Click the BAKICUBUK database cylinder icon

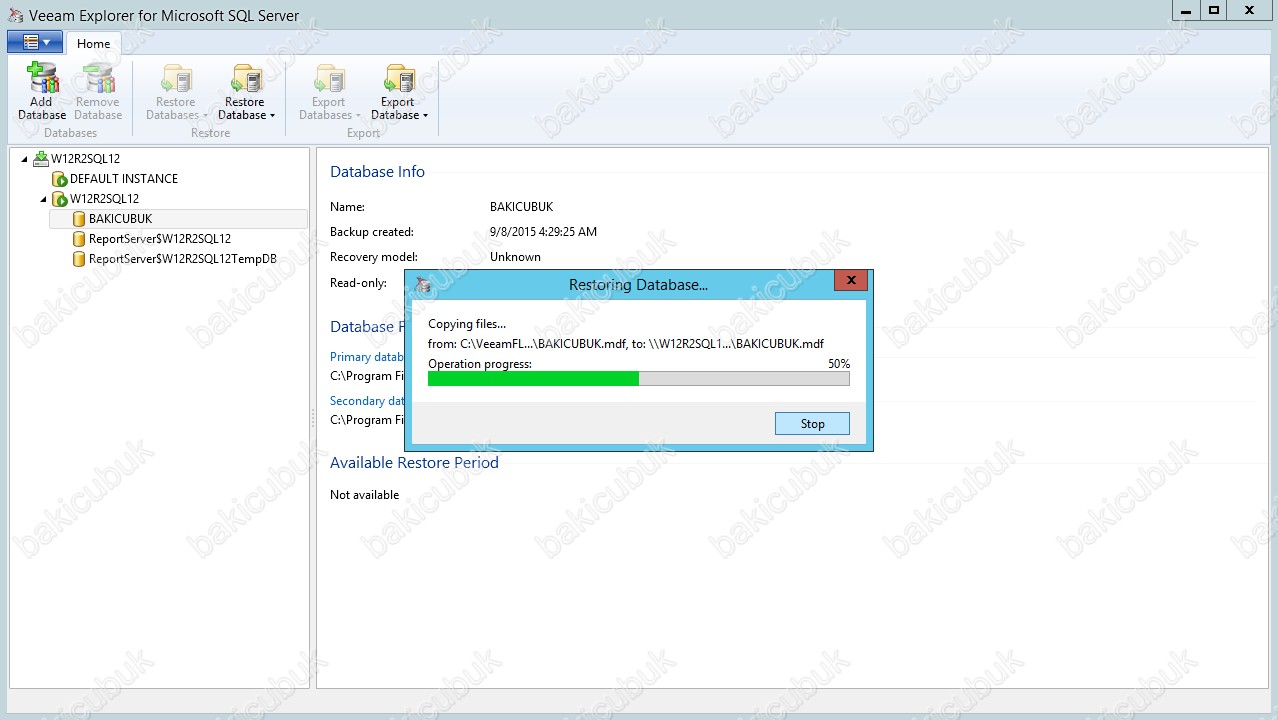coord(79,219)
